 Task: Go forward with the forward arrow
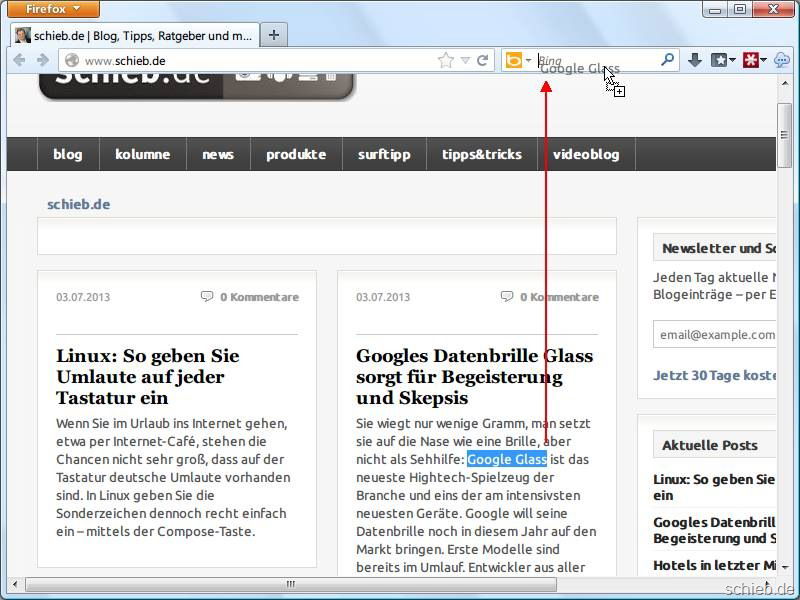click(43, 60)
